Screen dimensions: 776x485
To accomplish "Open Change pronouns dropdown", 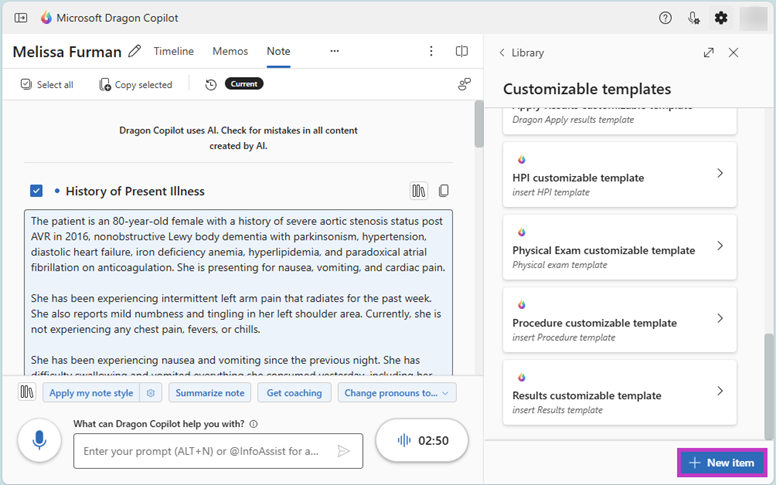I will point(397,393).
